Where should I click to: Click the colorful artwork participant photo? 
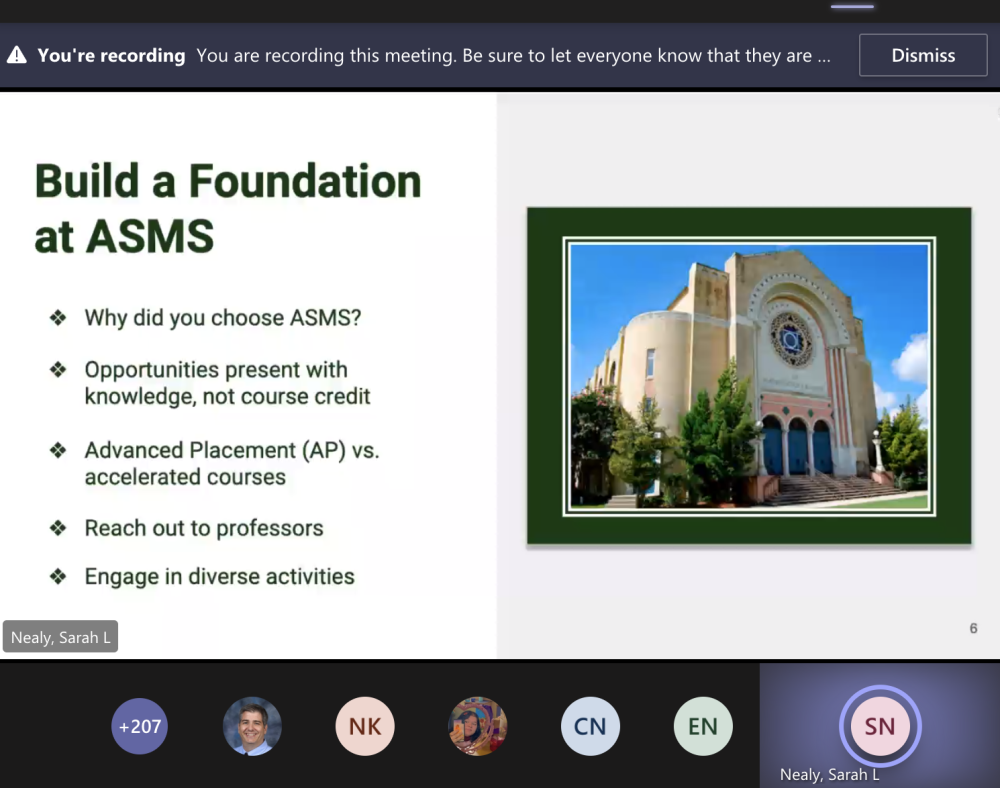coord(478,726)
